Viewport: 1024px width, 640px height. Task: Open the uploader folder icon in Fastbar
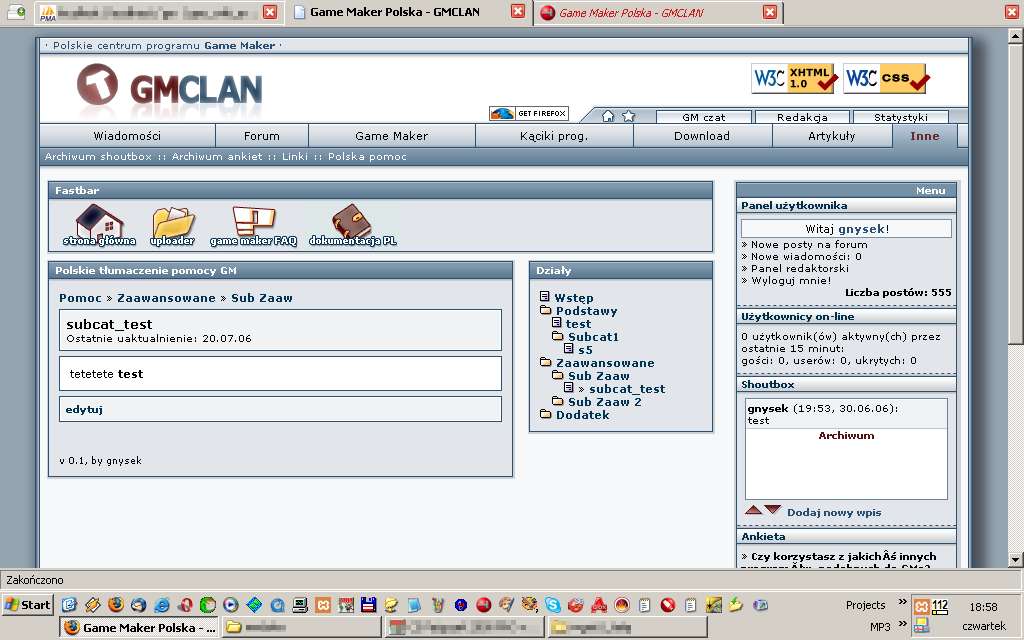point(173,222)
